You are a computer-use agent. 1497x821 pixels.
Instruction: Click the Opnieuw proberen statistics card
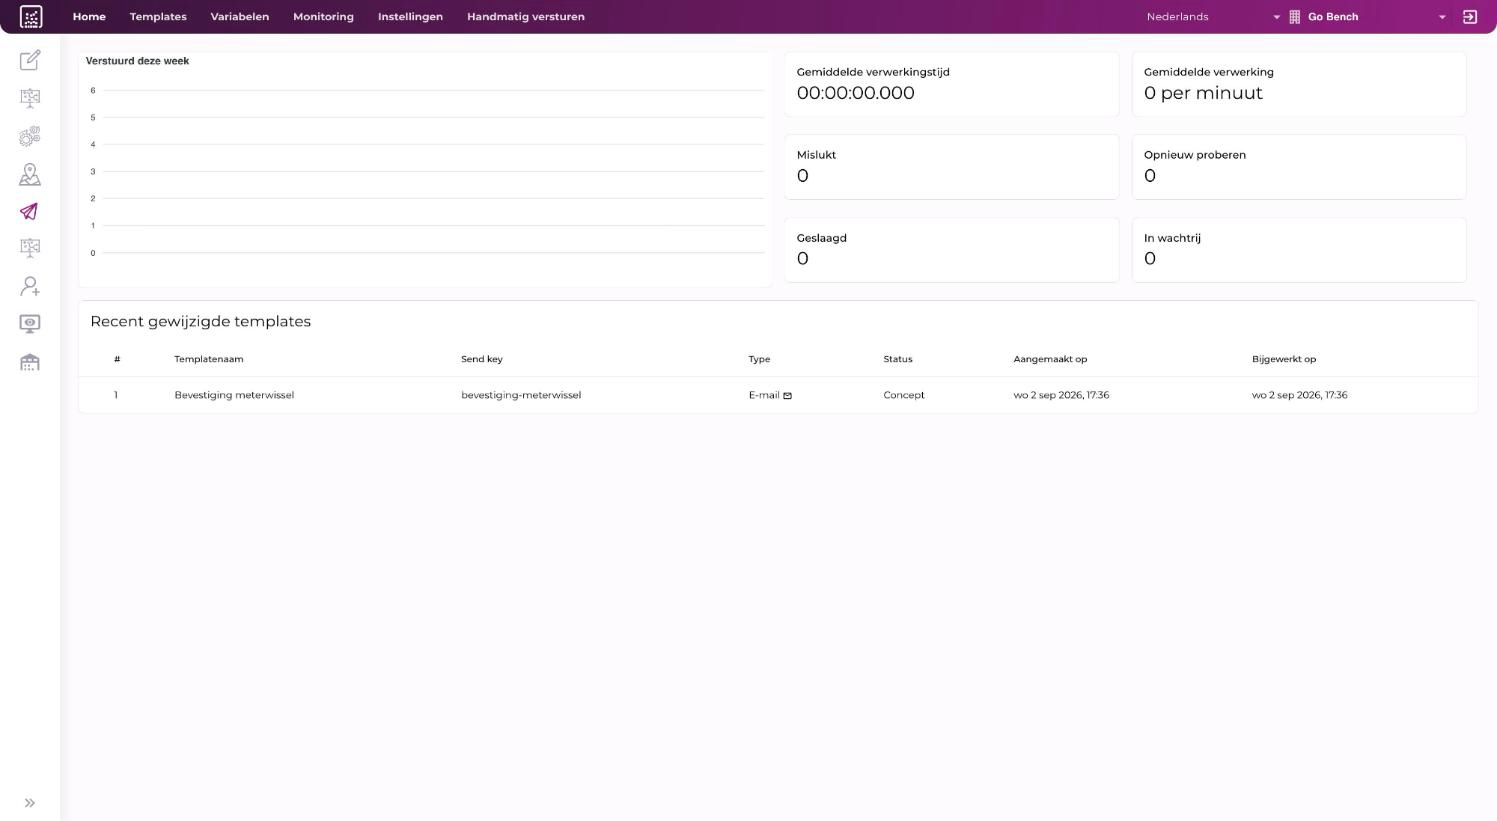(1299, 167)
